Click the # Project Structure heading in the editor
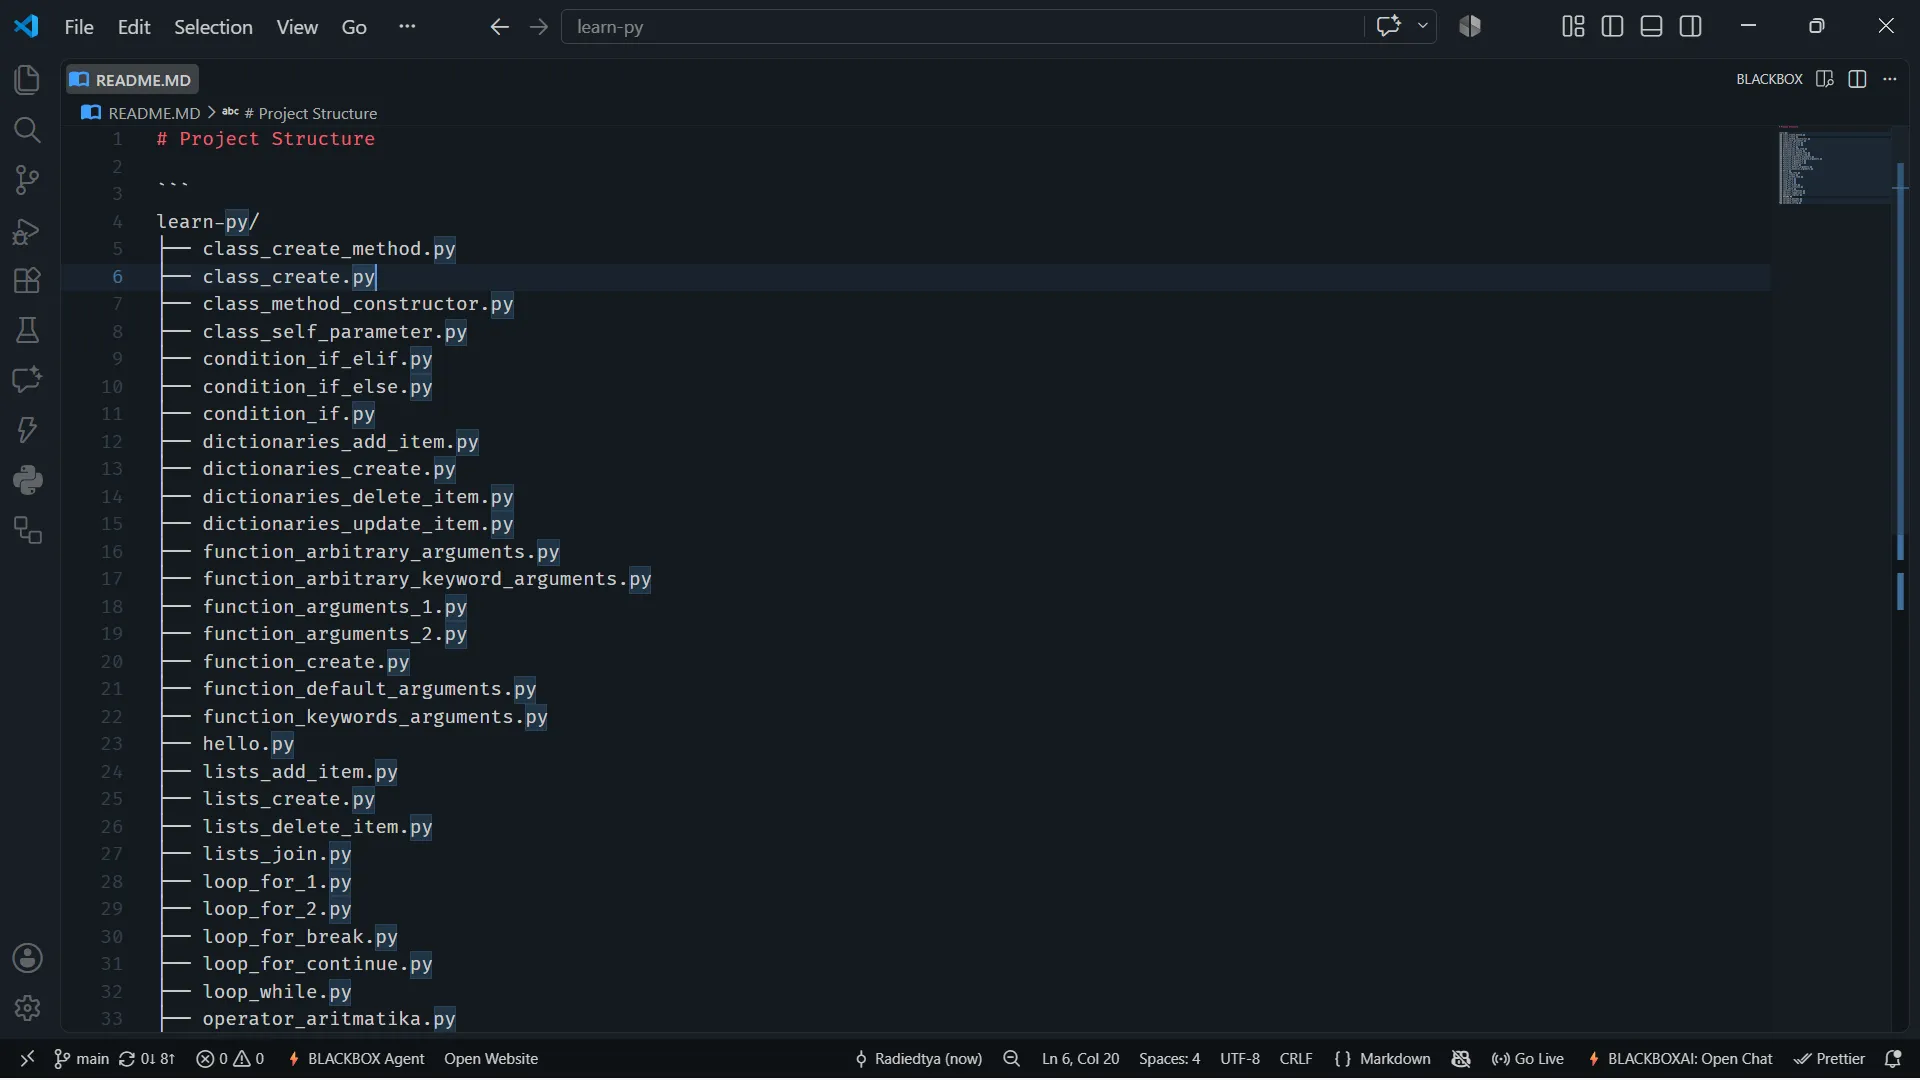1920x1080 pixels. tap(265, 139)
